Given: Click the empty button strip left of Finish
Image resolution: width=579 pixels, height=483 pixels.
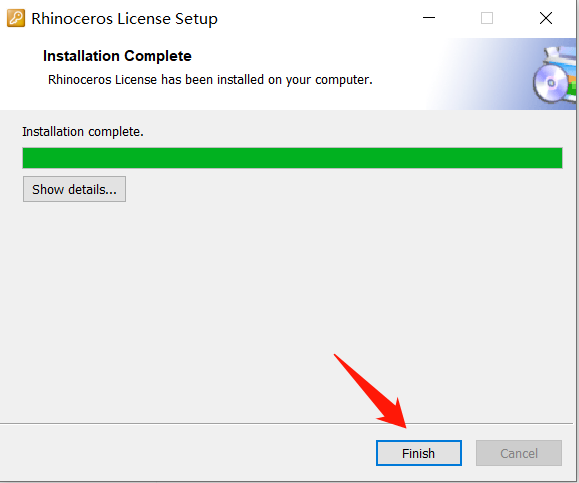Looking at the screenshot, I should point(185,453).
